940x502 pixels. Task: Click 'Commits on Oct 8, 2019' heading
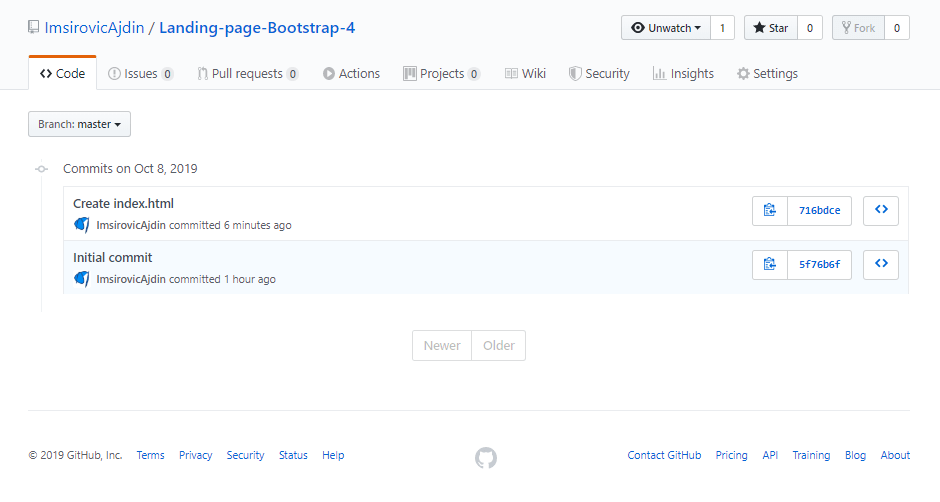(130, 169)
